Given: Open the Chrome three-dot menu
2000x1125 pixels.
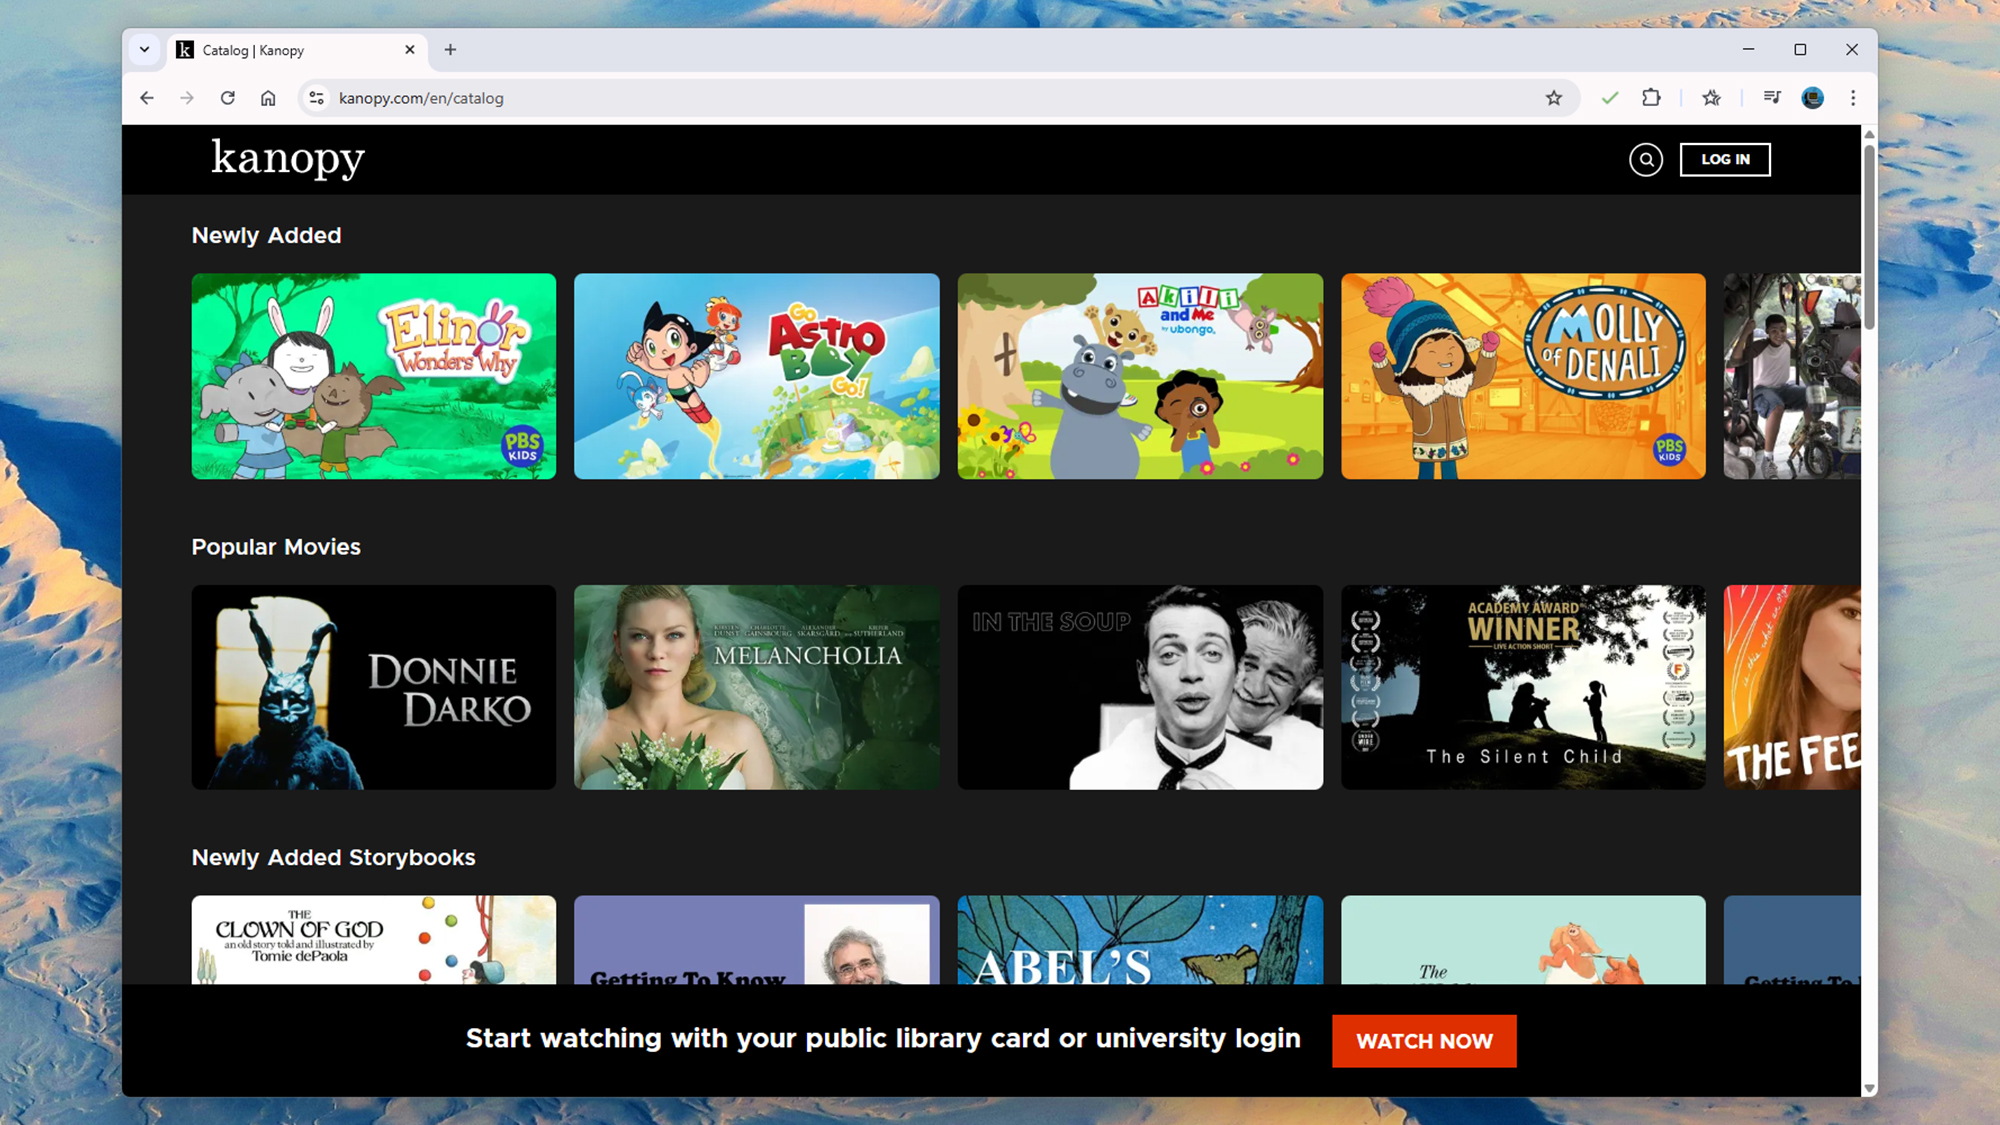Looking at the screenshot, I should pyautogui.click(x=1853, y=98).
